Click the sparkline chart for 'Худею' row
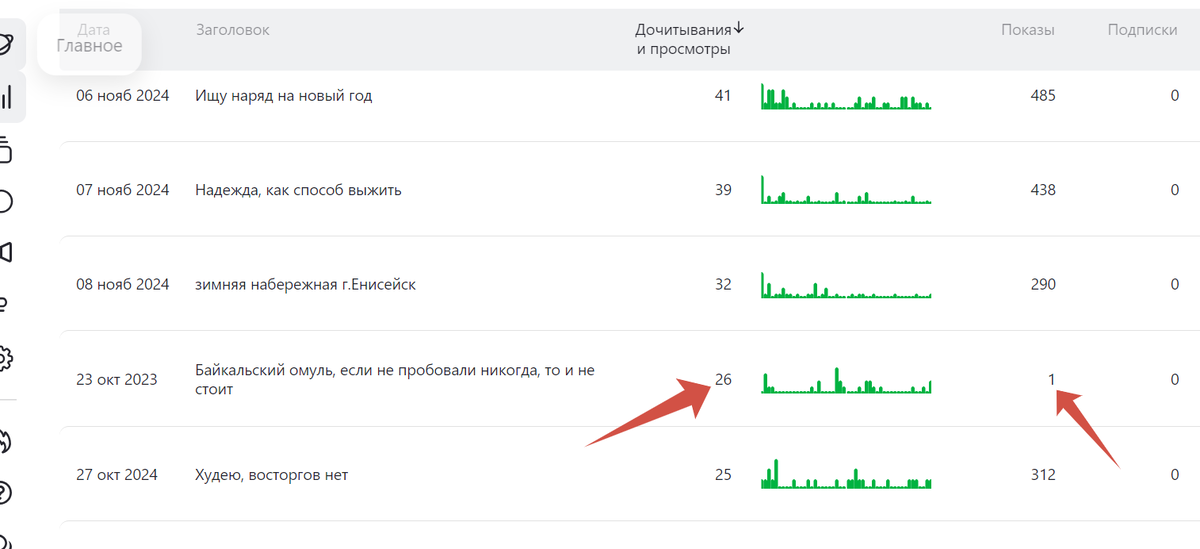This screenshot has height=549, width=1200. pyautogui.click(x=846, y=474)
